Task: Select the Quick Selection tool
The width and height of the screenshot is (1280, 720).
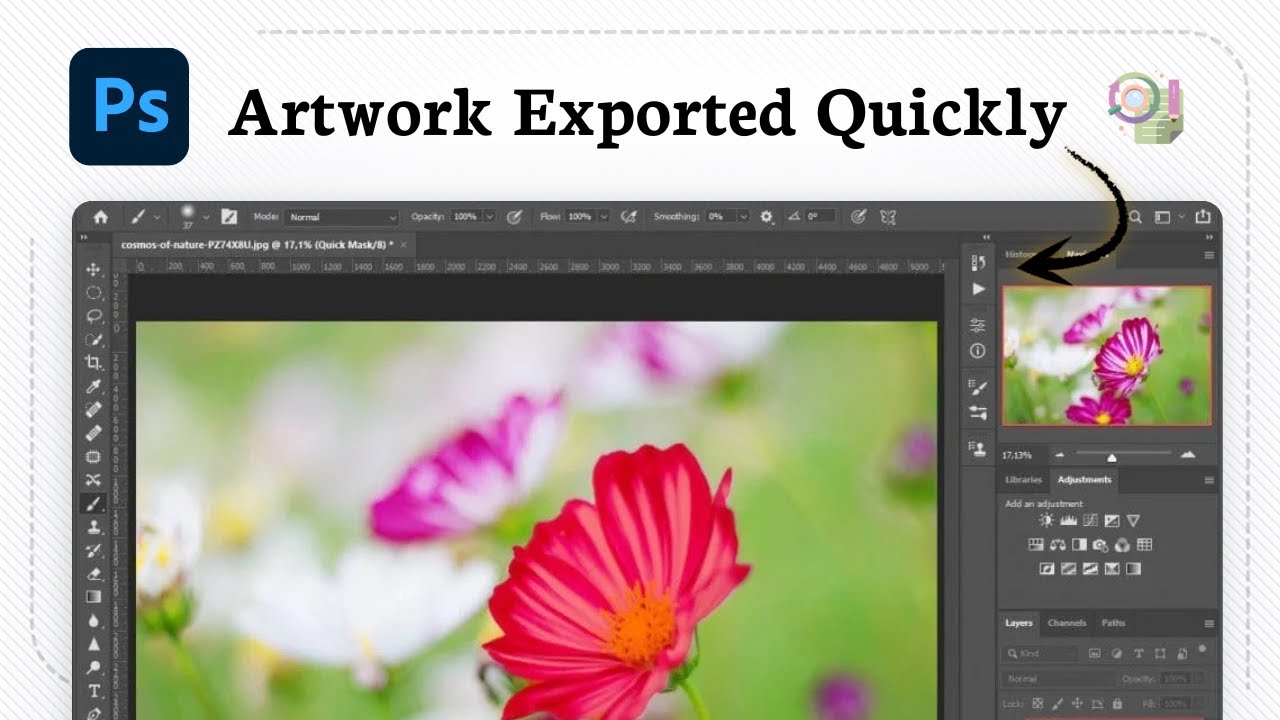Action: tap(94, 339)
